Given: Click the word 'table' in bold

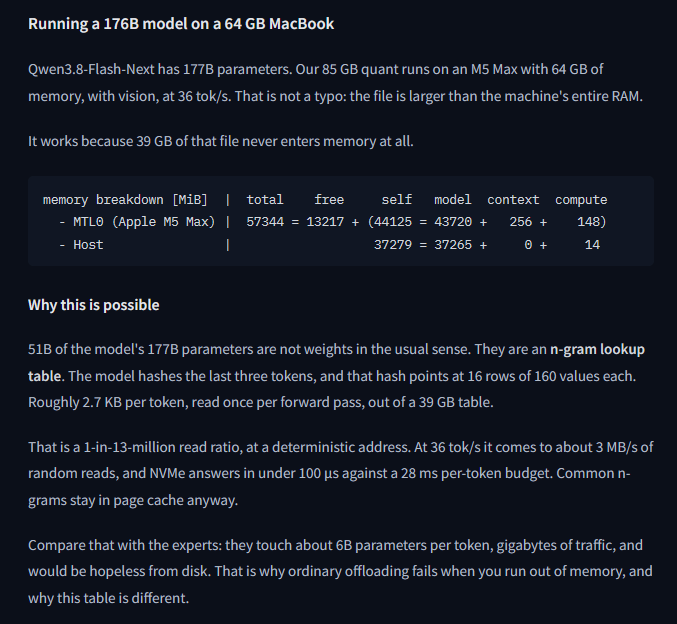Looking at the screenshot, I should (x=44, y=376).
